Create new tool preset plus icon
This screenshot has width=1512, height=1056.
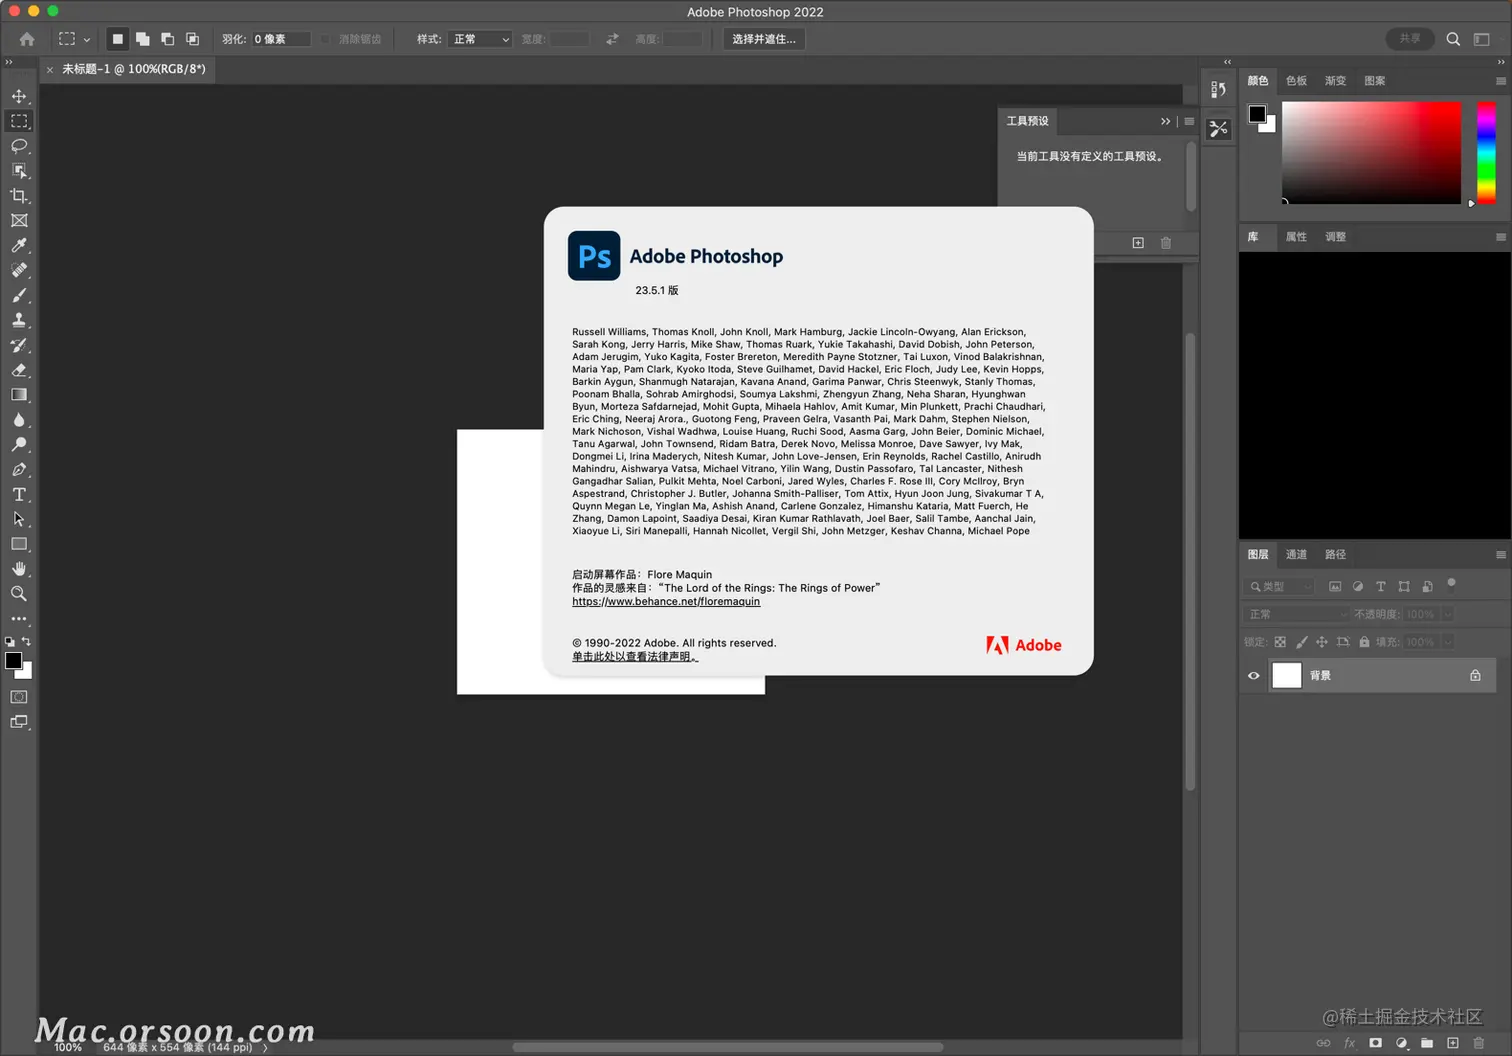coord(1138,243)
